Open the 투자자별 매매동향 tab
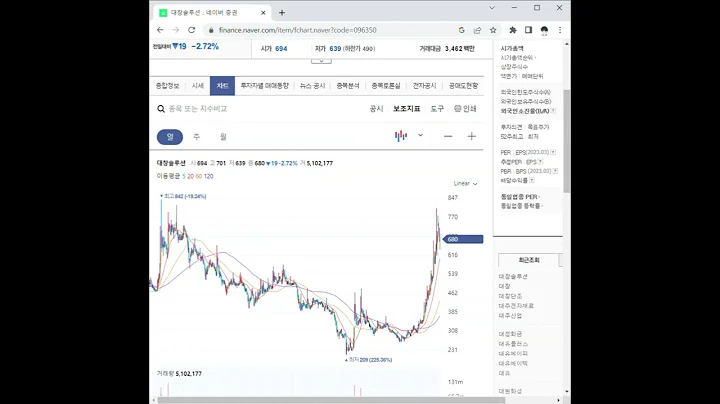Screen dimensions: 720x404 click(x=264, y=86)
